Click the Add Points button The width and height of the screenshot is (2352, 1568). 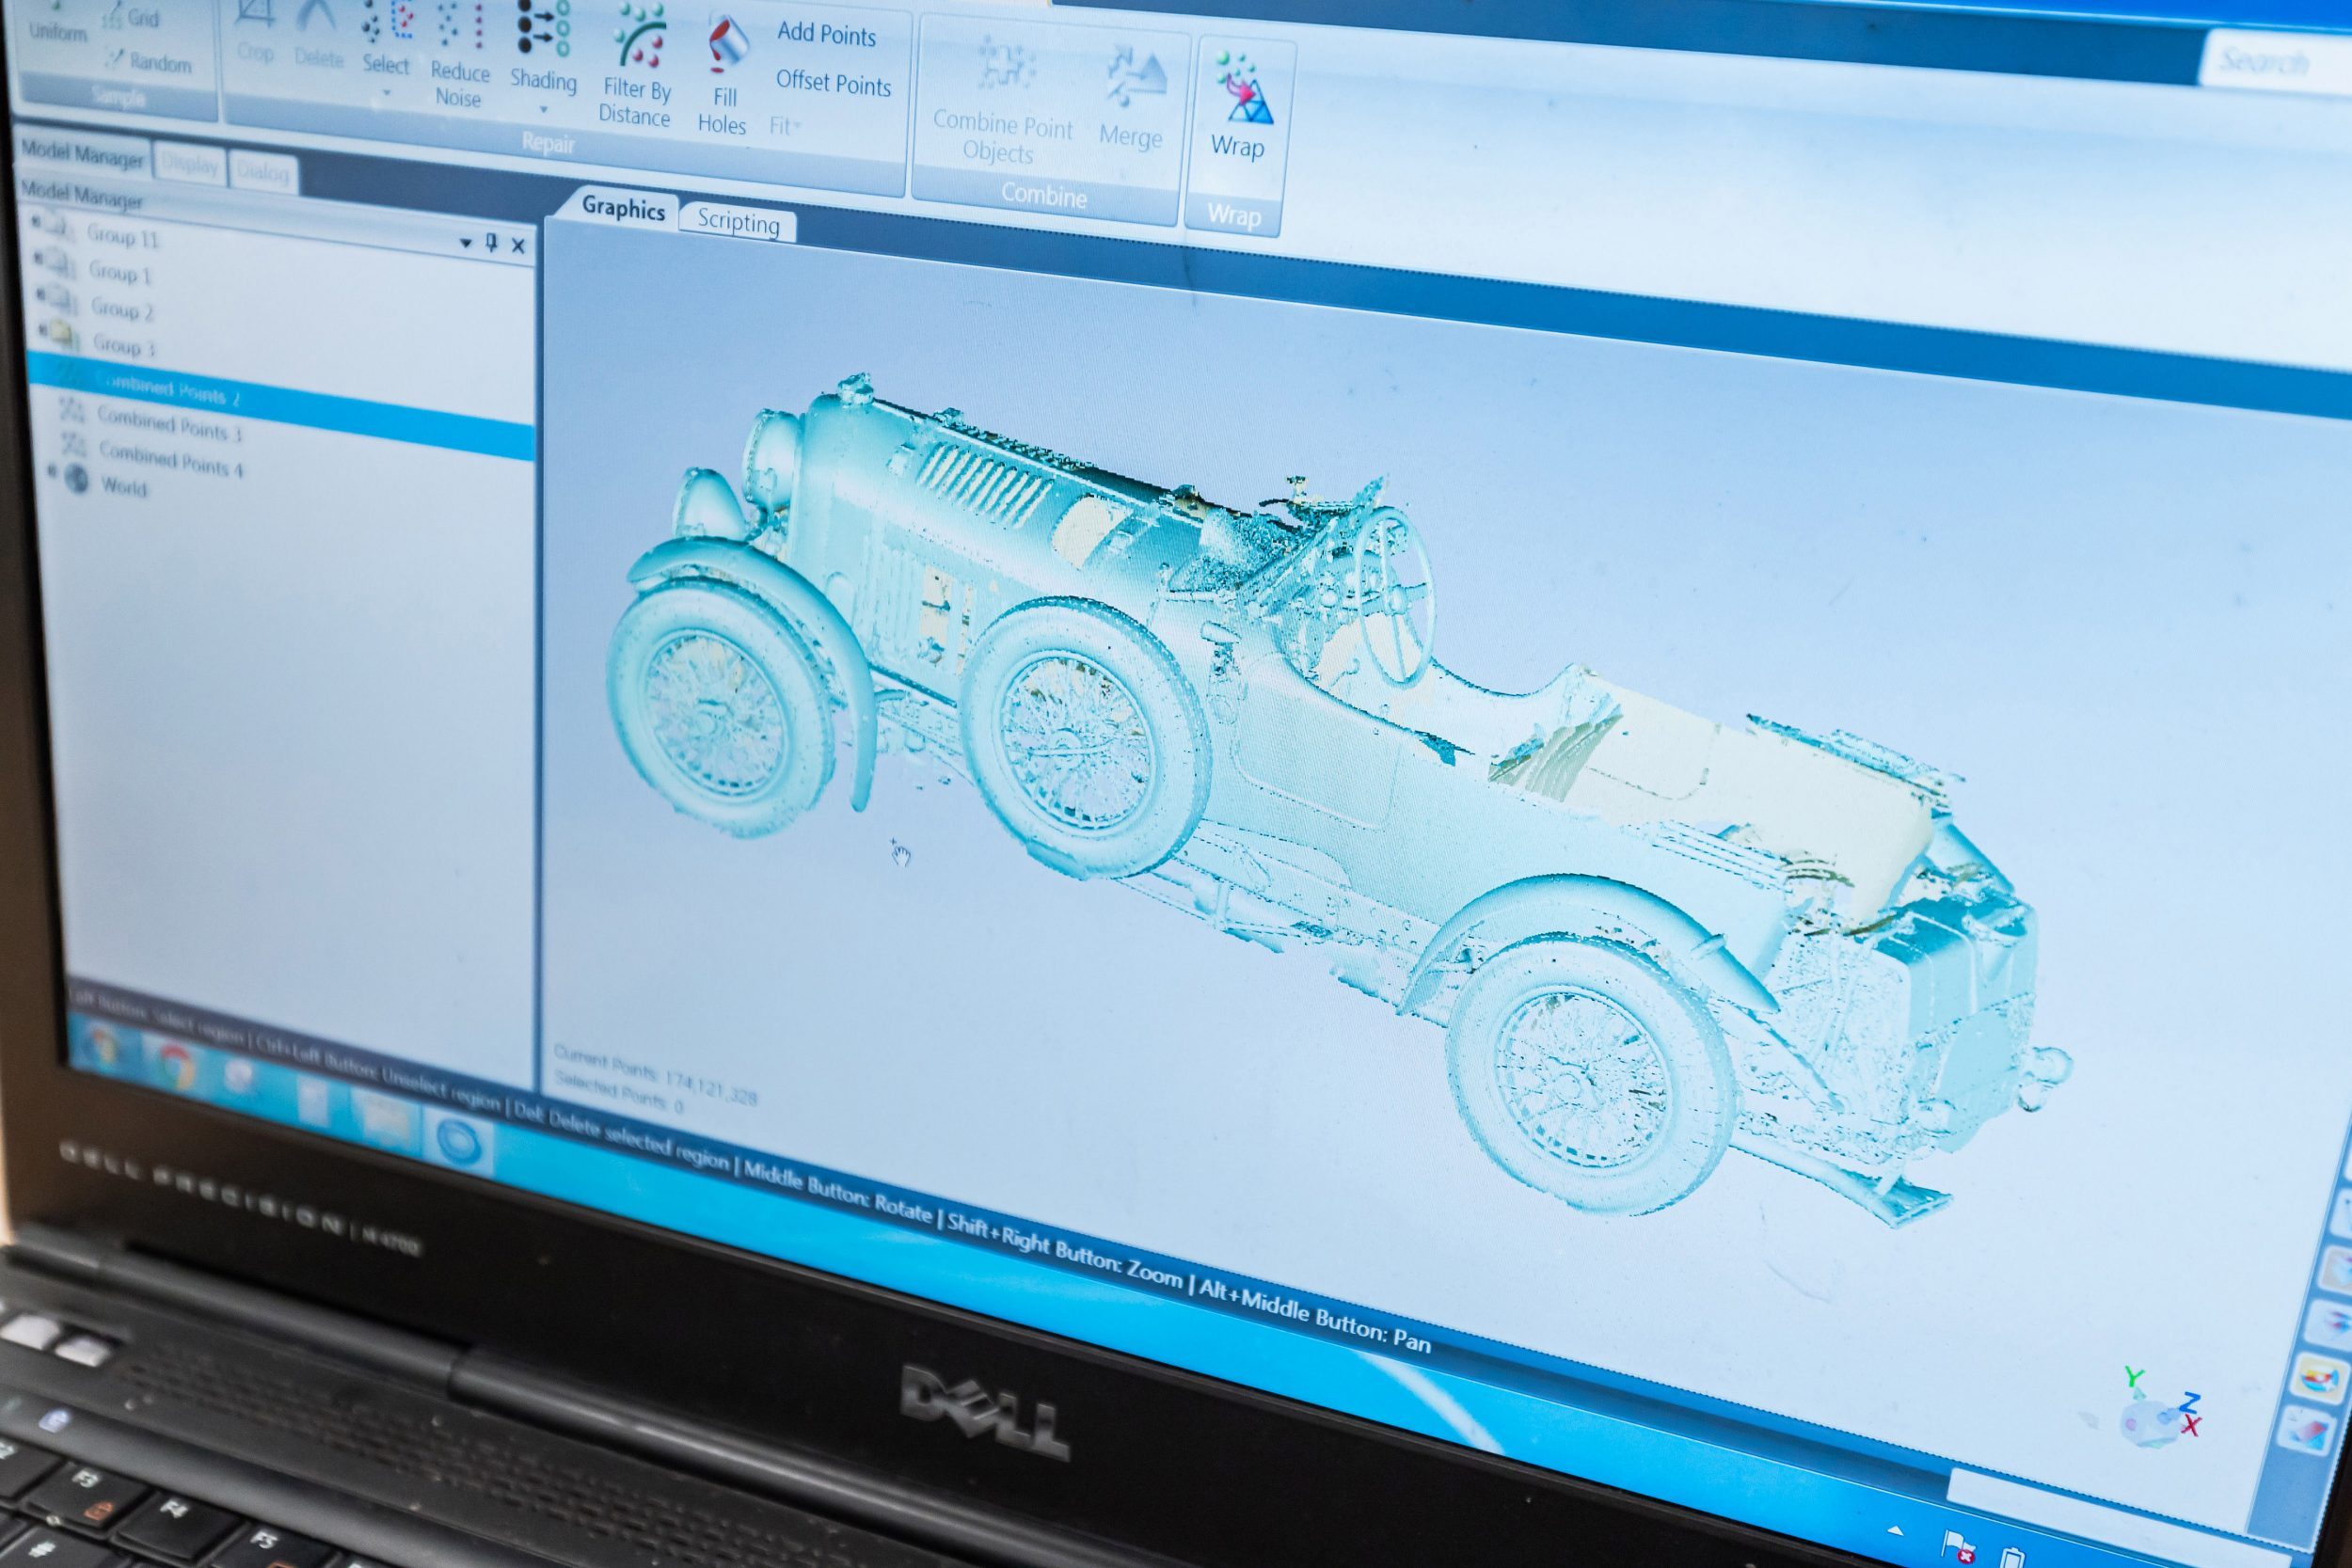826,34
